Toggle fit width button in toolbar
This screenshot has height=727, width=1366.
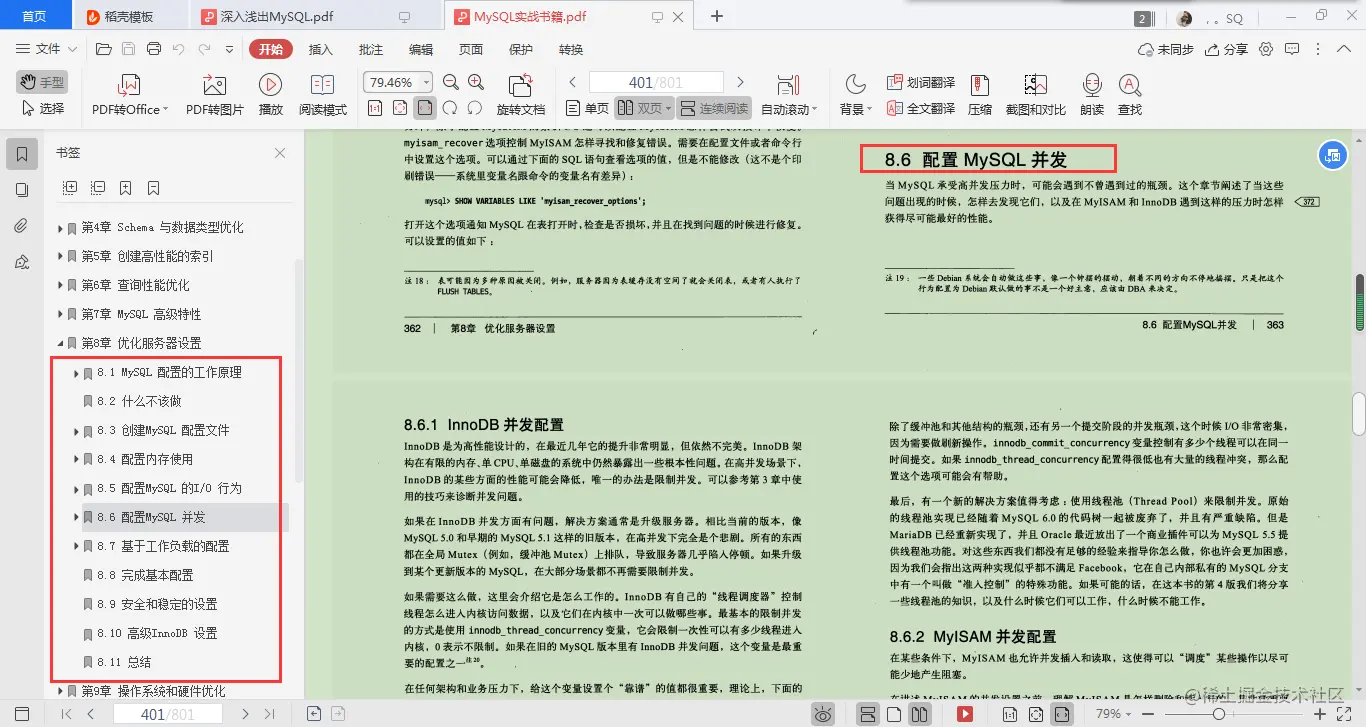(425, 108)
